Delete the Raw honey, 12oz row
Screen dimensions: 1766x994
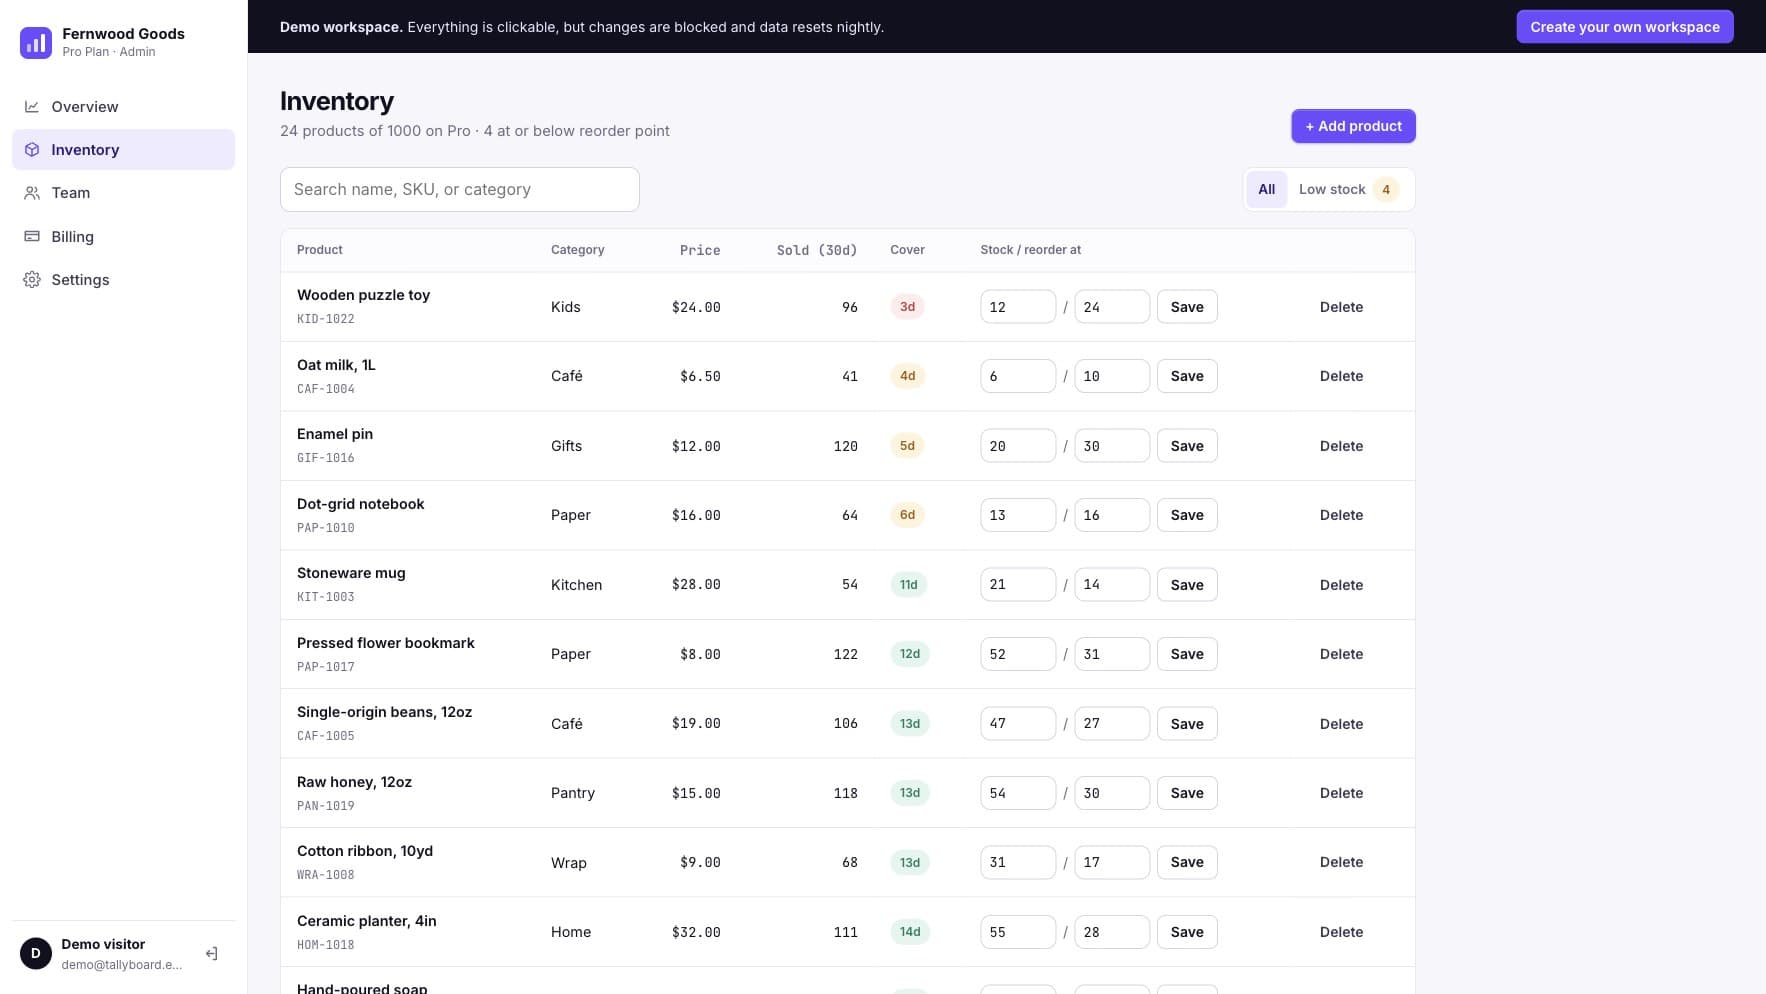(x=1341, y=793)
